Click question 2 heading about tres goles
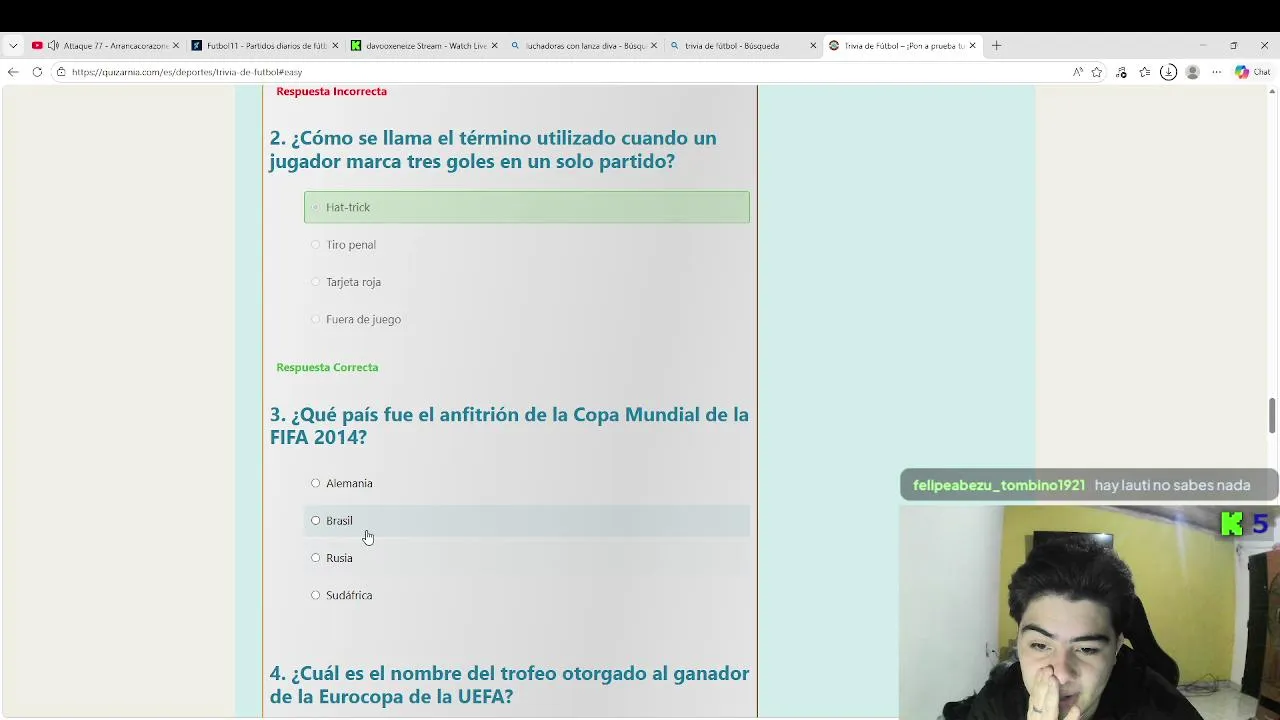This screenshot has height=720, width=1280. (x=492, y=149)
